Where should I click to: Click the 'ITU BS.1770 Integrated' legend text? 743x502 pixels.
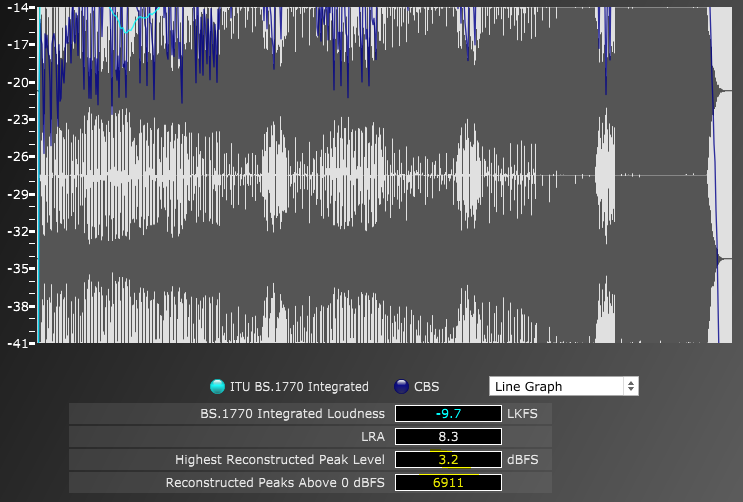299,387
